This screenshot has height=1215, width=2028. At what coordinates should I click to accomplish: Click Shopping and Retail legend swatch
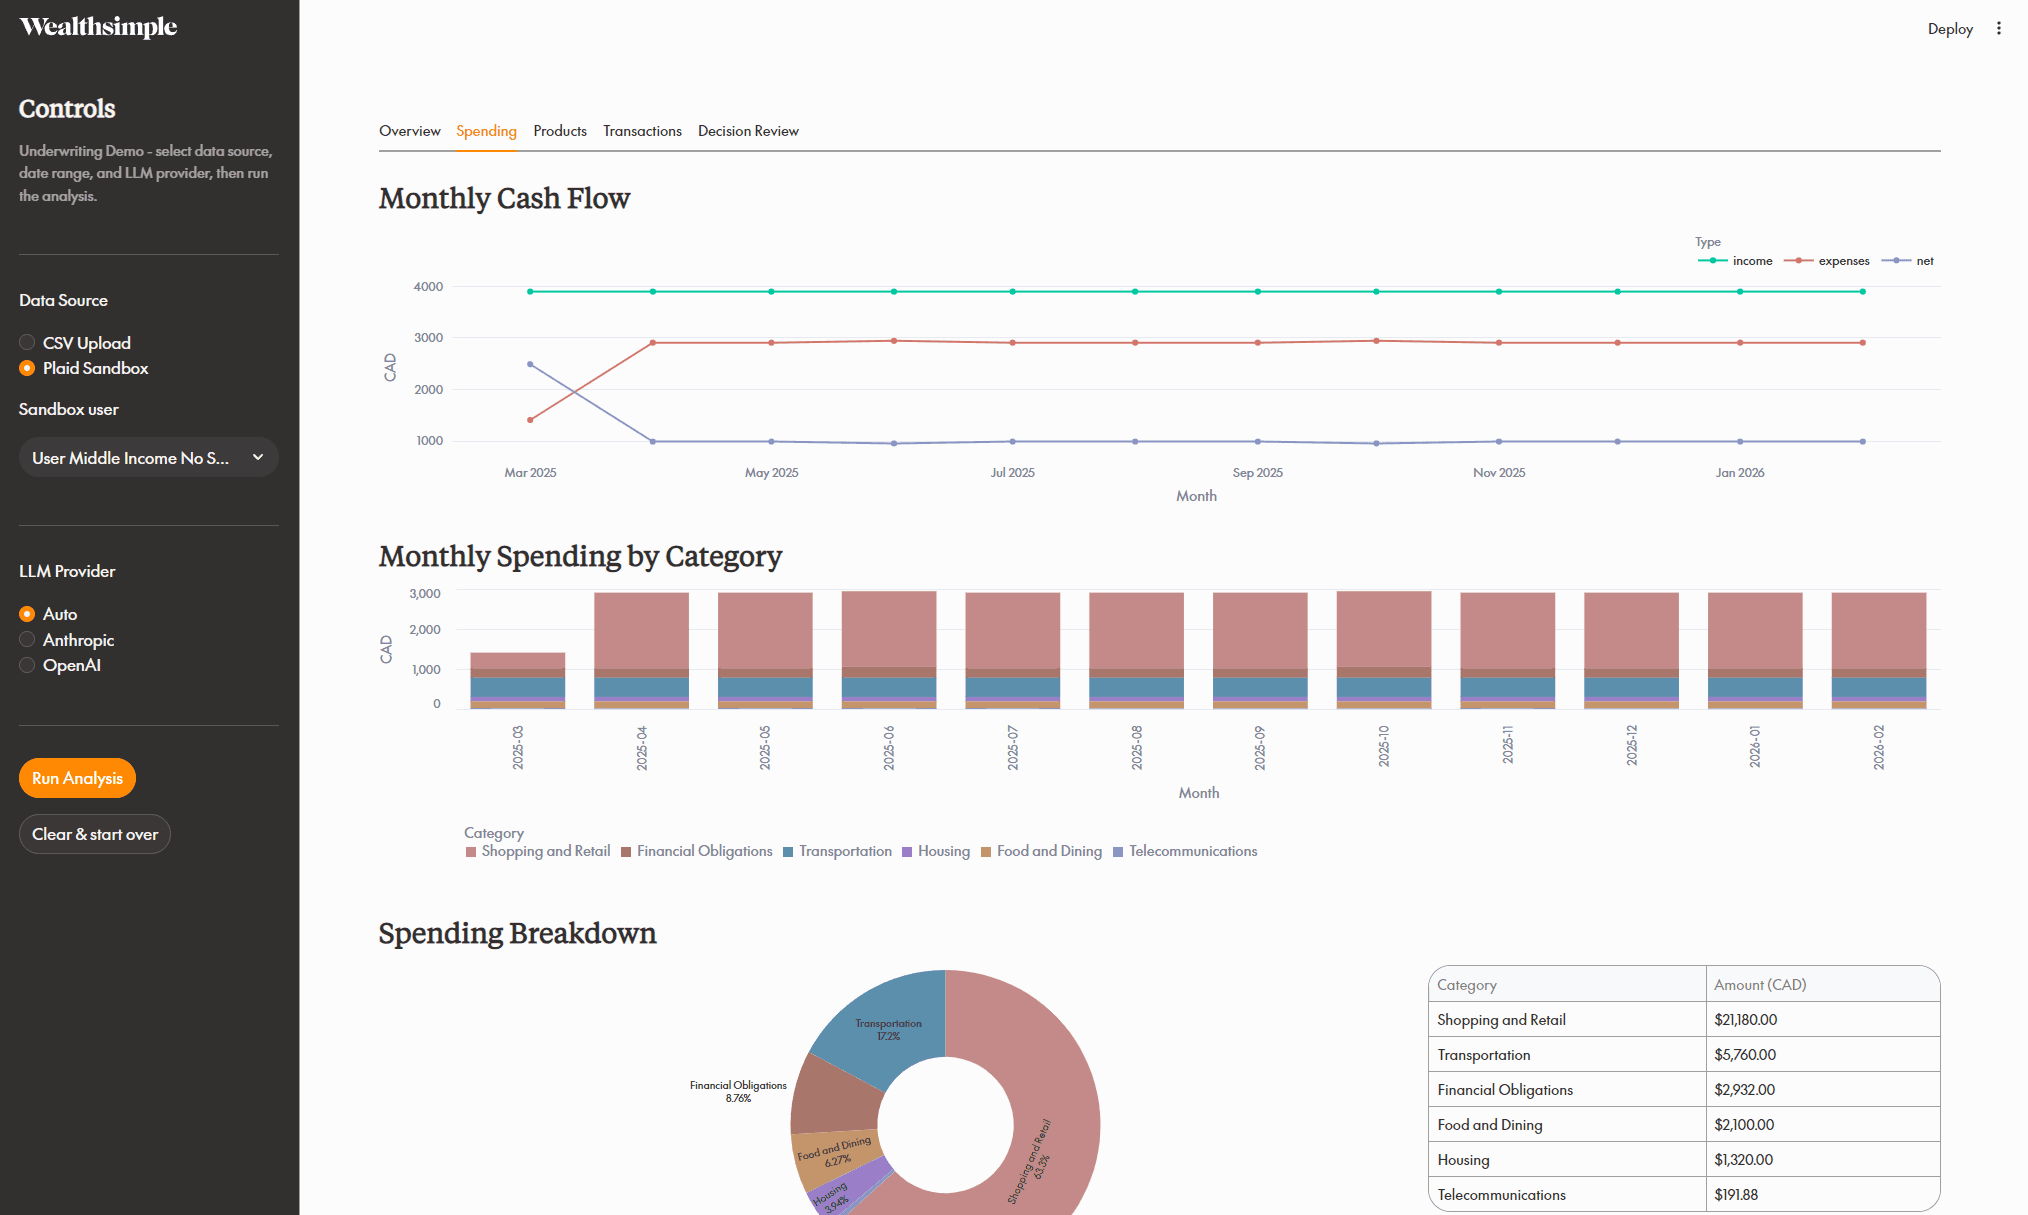(471, 852)
